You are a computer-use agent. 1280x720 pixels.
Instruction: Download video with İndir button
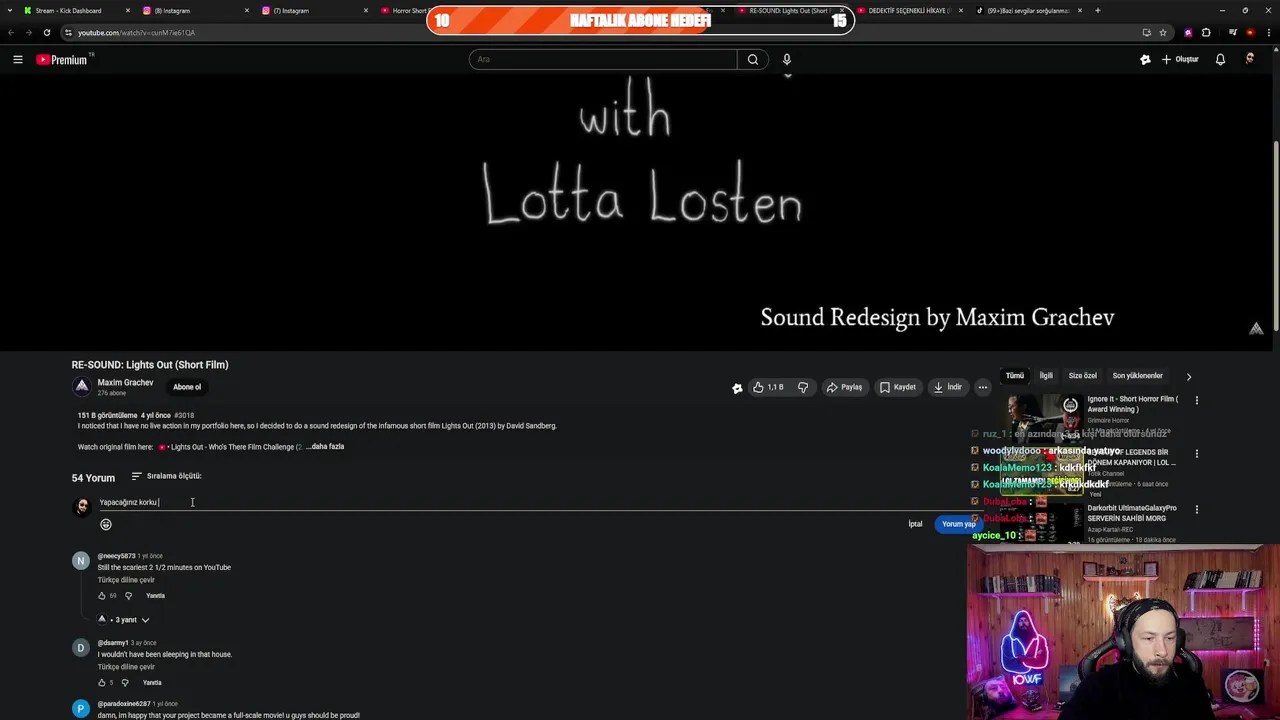tap(948, 387)
